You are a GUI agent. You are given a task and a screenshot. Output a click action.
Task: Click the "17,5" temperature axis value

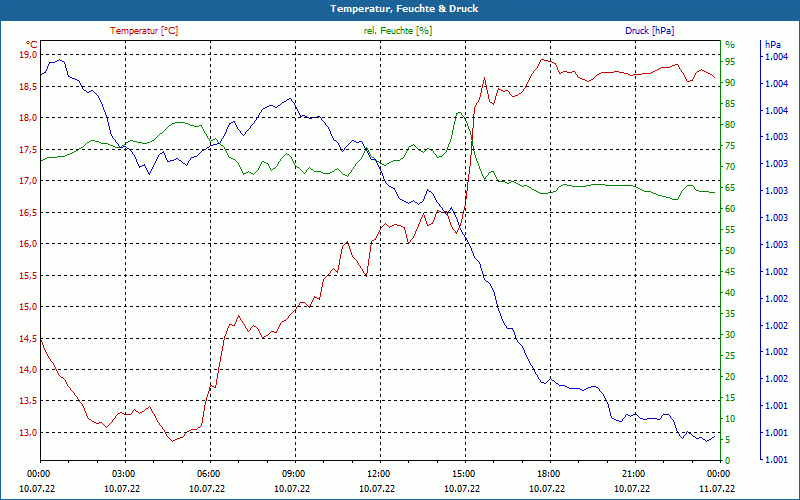(28, 149)
